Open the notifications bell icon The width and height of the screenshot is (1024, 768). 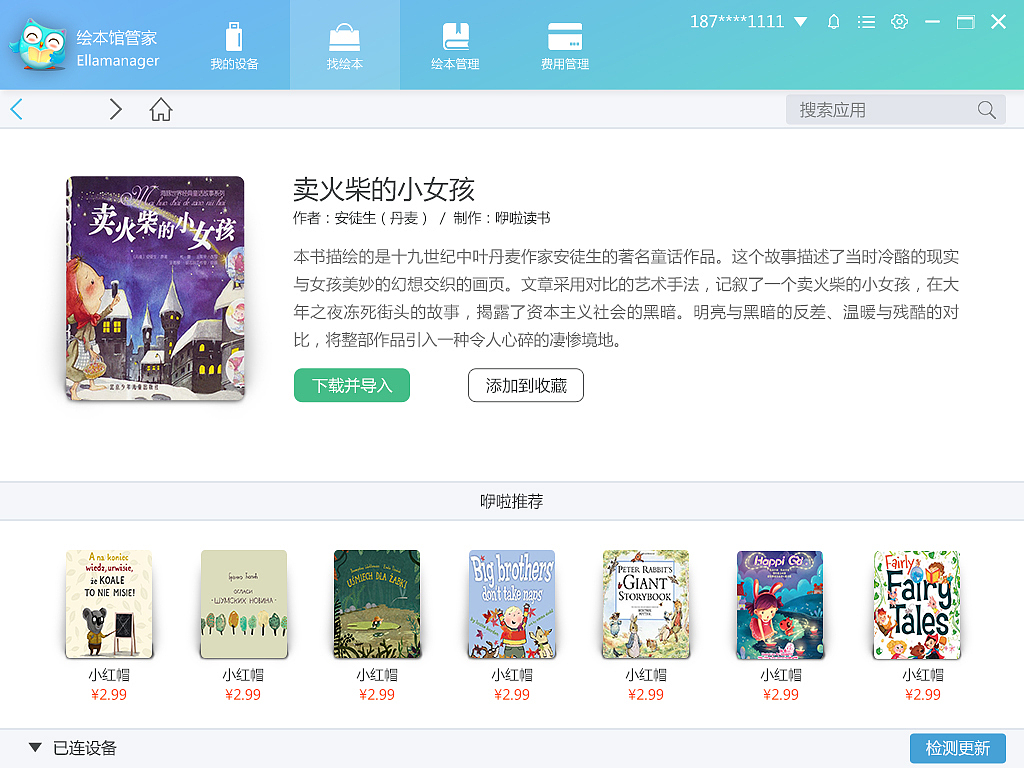[x=833, y=21]
